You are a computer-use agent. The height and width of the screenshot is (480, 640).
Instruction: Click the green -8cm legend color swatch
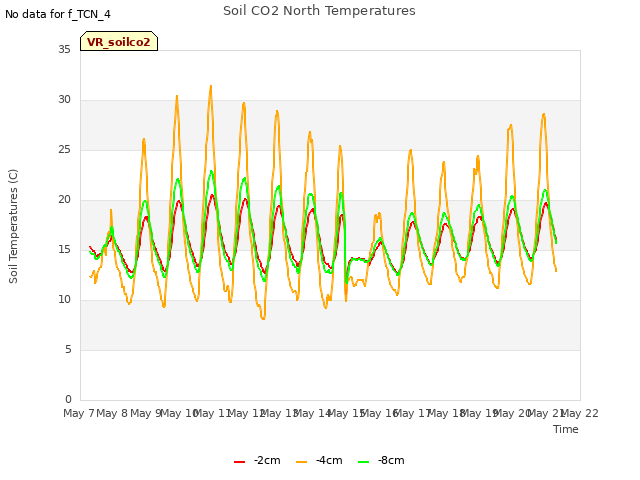coord(364,462)
